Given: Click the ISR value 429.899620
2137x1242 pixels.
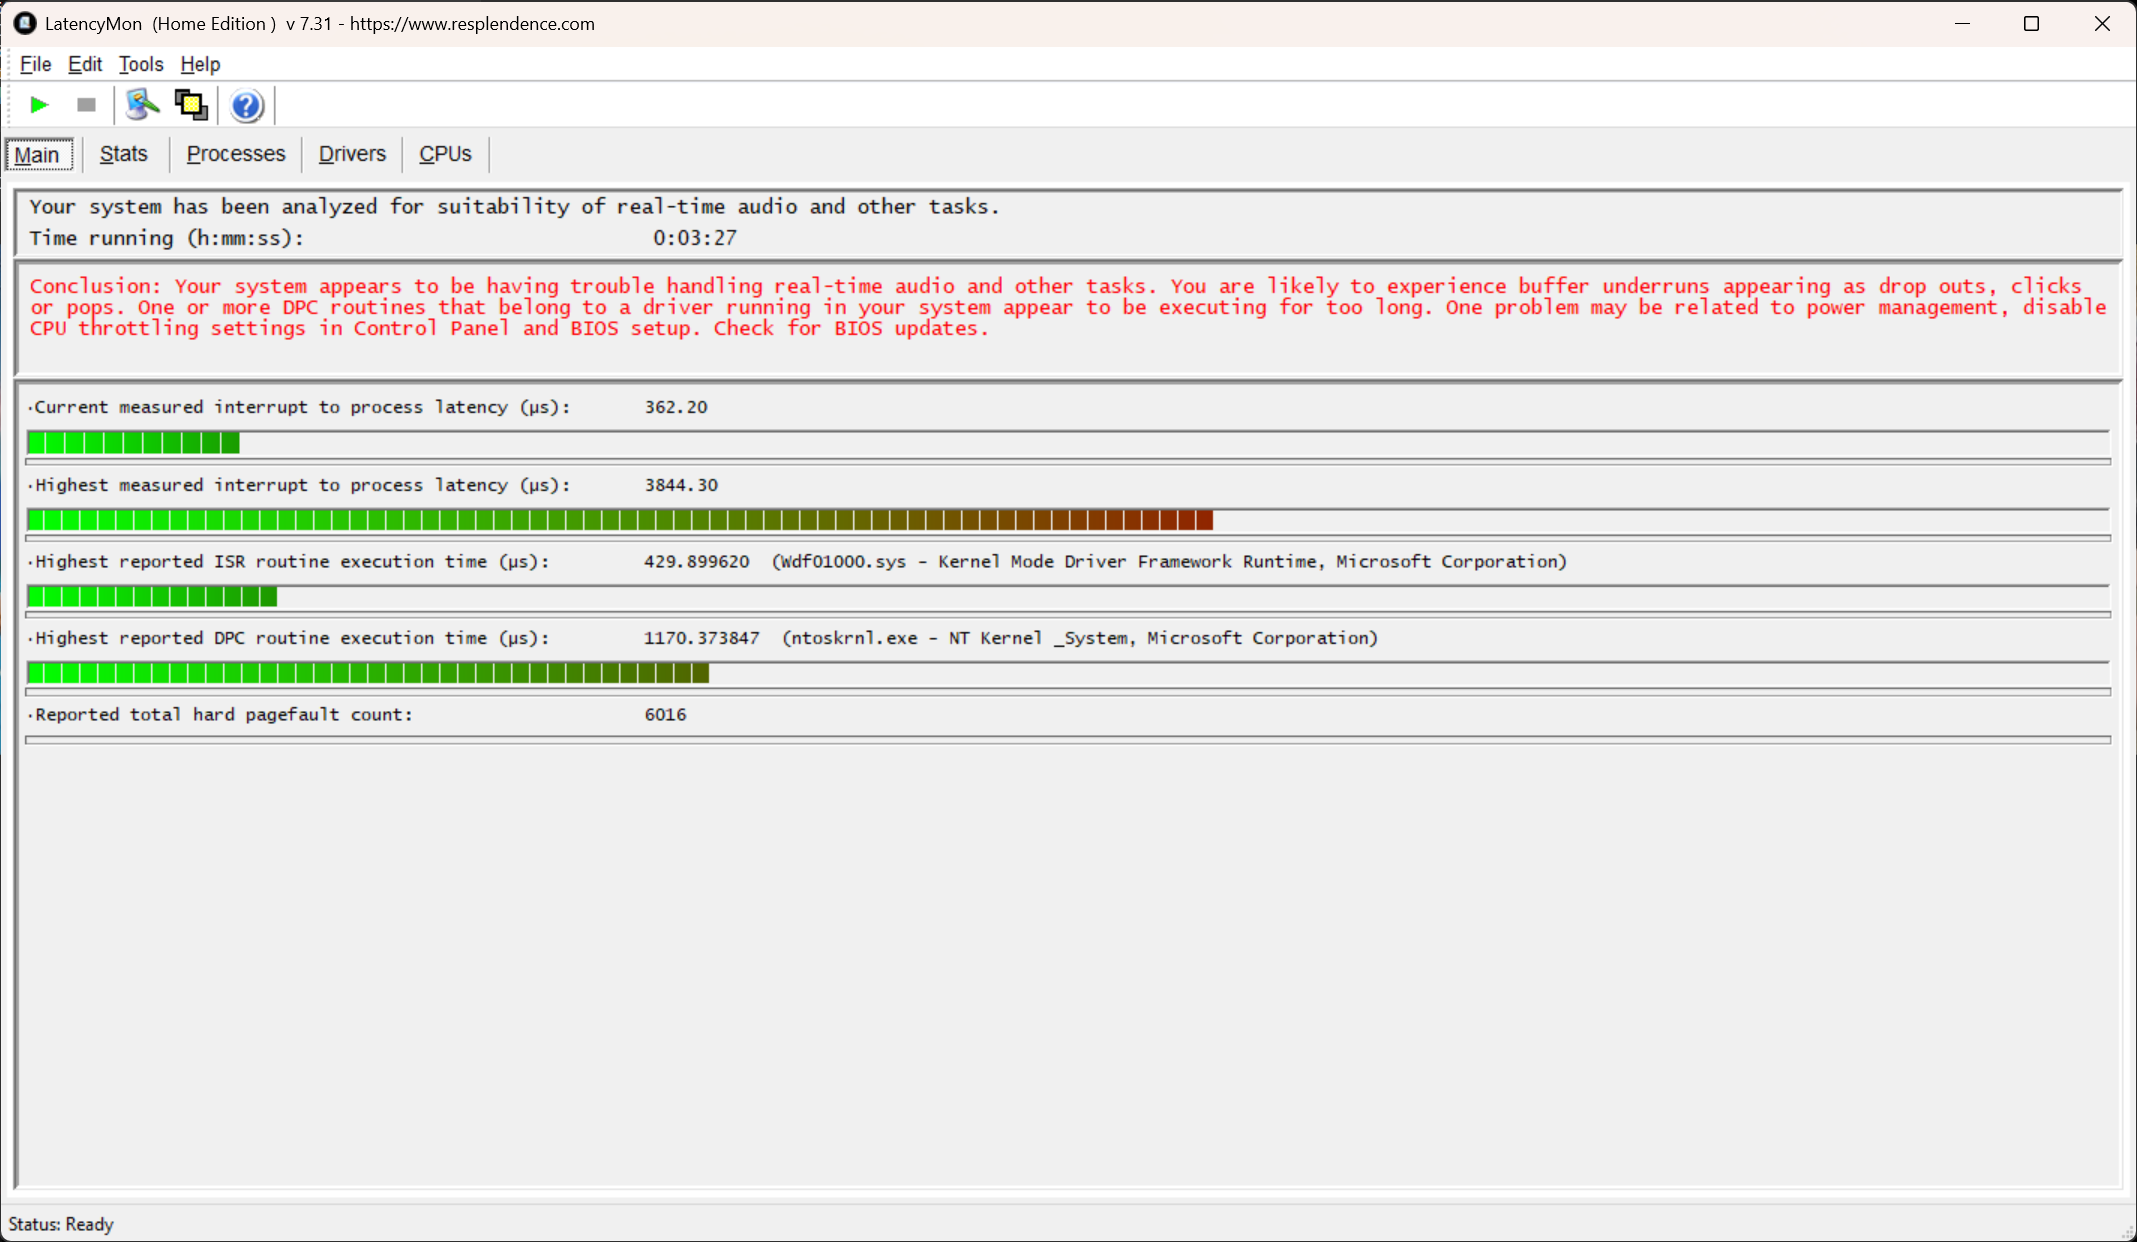Looking at the screenshot, I should click(697, 562).
